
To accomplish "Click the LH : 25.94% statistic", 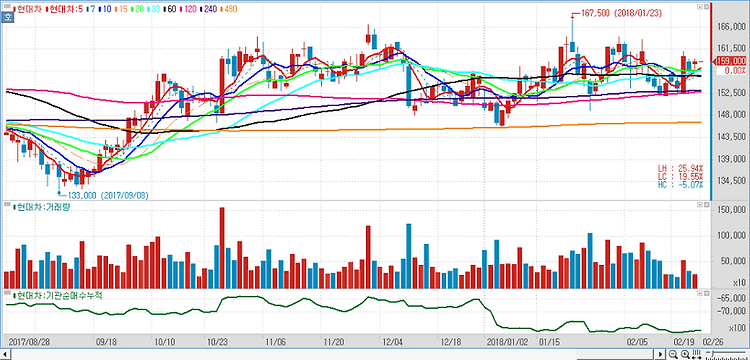I will 680,168.
